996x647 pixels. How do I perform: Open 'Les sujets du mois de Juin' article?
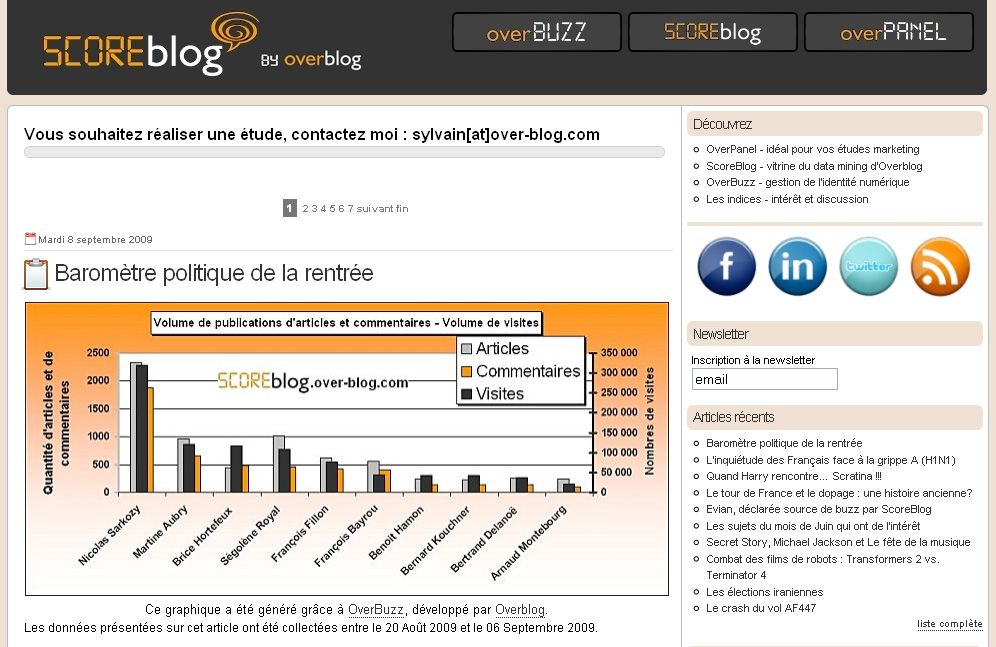coord(813,526)
